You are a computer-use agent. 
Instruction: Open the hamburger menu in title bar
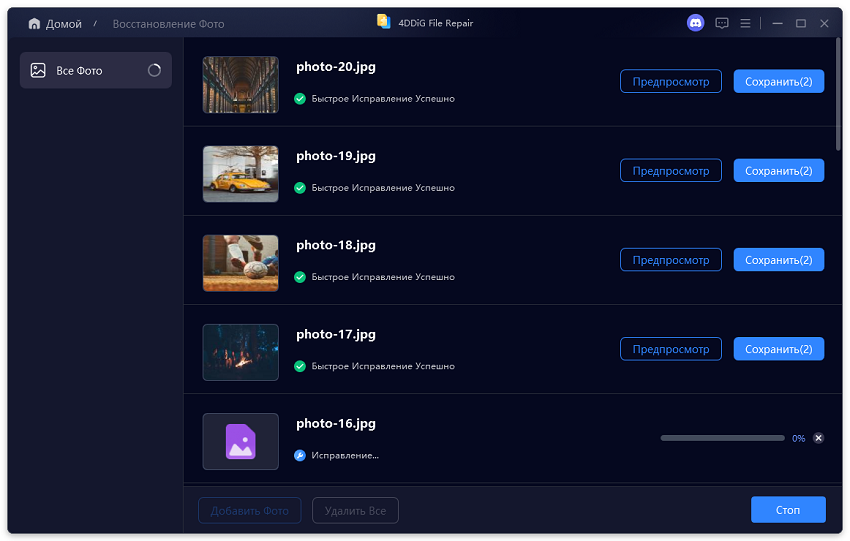coord(745,23)
